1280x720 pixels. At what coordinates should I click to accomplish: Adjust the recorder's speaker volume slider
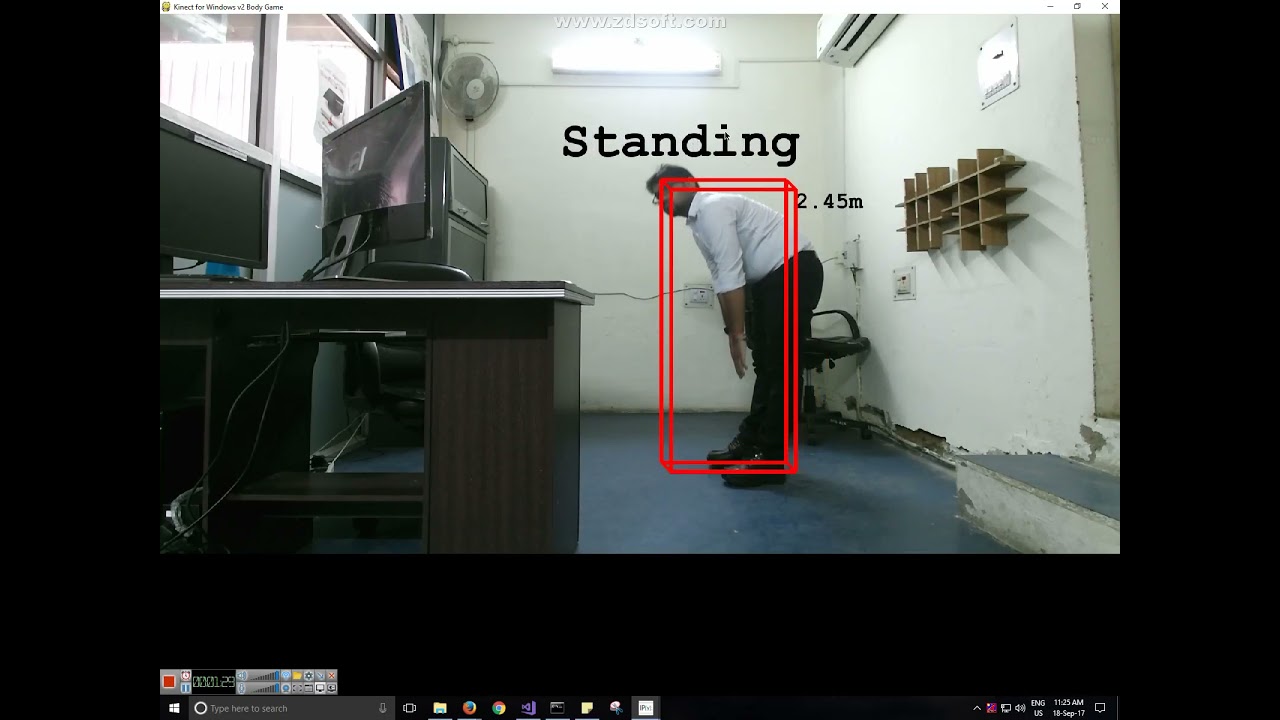[265, 675]
